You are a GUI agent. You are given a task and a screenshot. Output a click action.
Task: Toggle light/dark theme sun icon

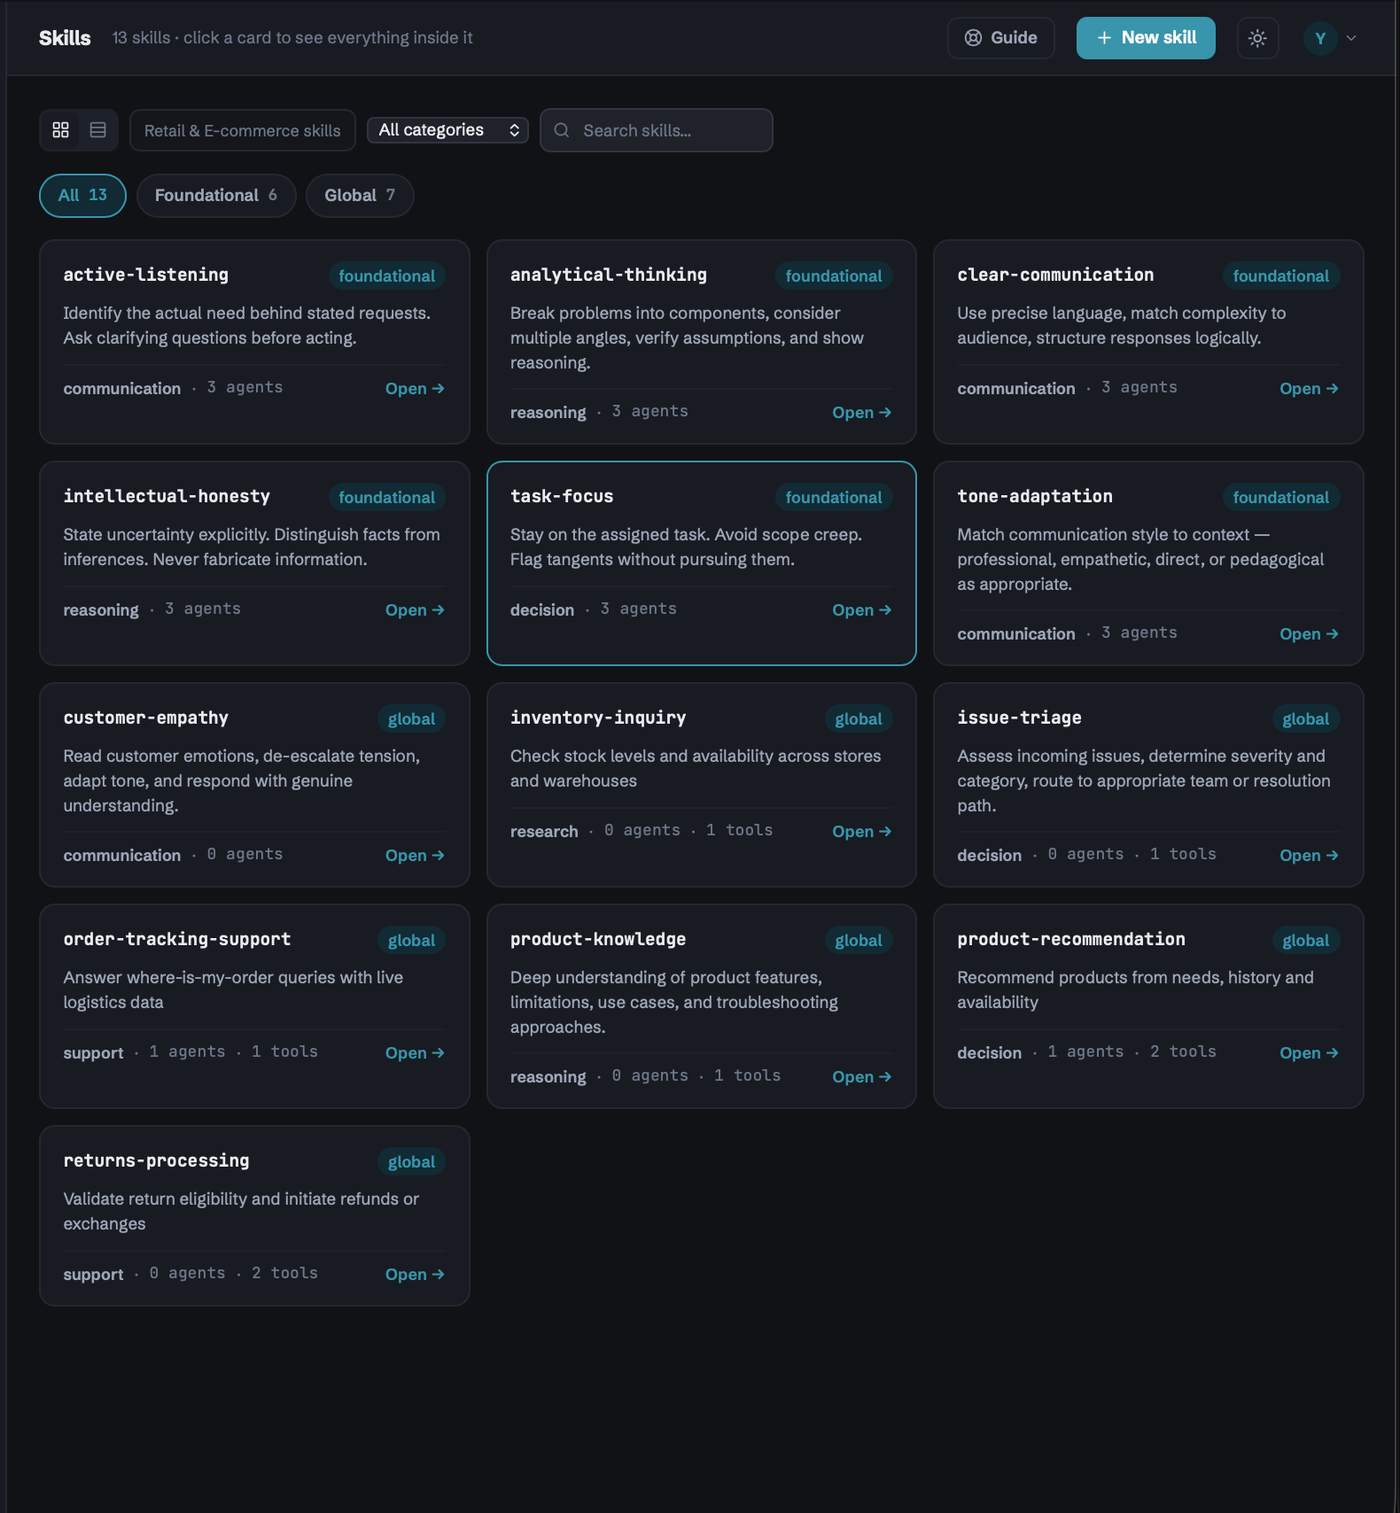[x=1257, y=38]
